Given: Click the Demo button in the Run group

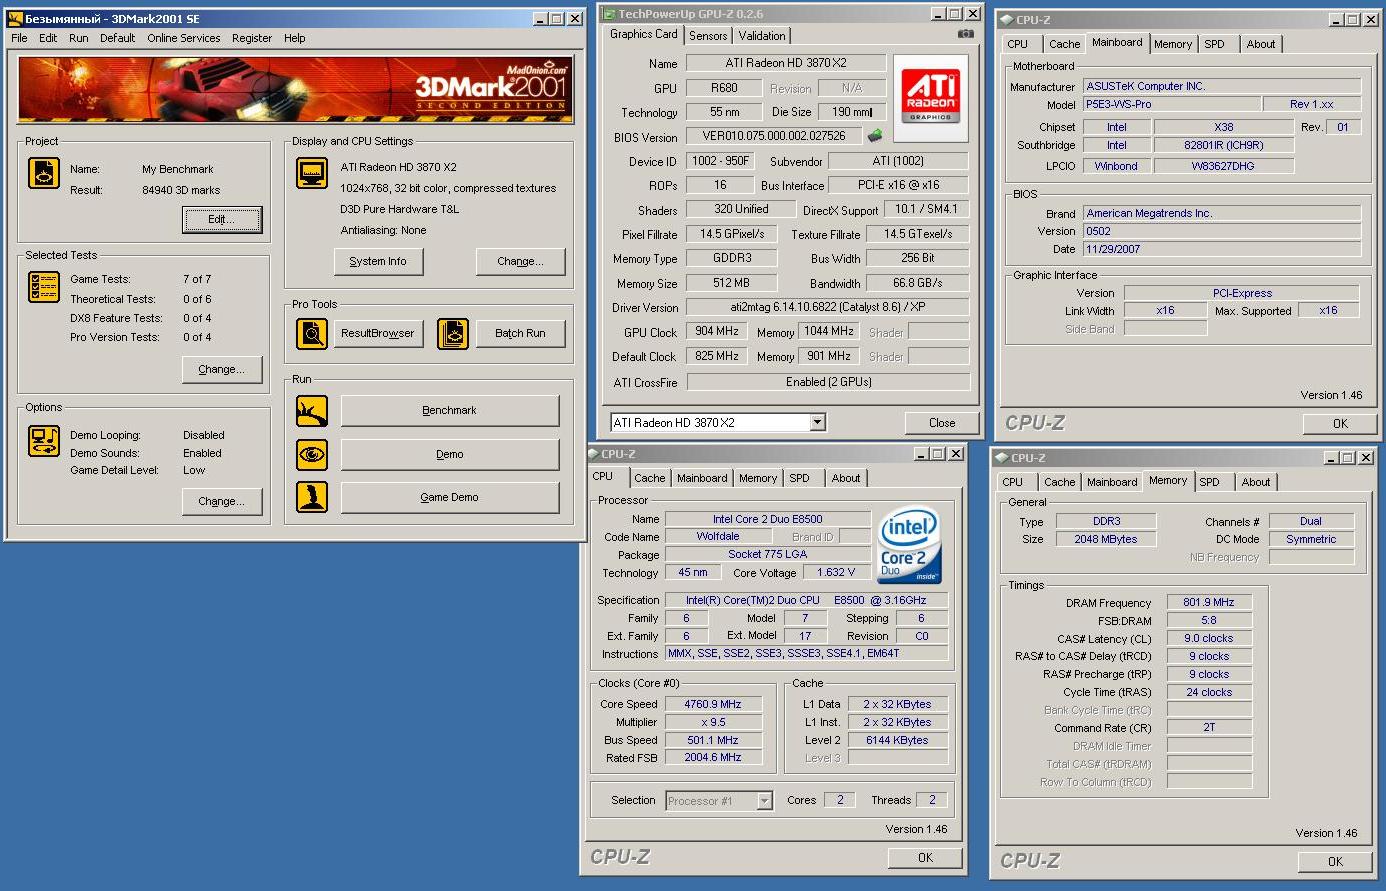Looking at the screenshot, I should coord(450,455).
